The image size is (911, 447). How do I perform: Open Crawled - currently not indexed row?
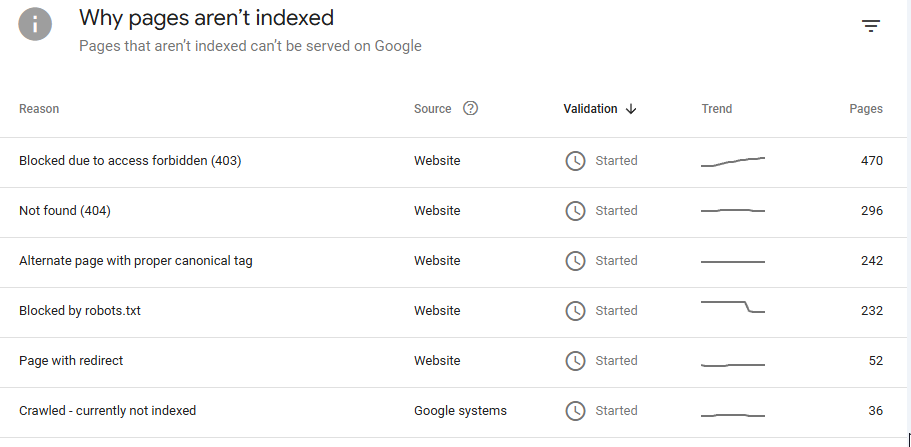(x=108, y=411)
